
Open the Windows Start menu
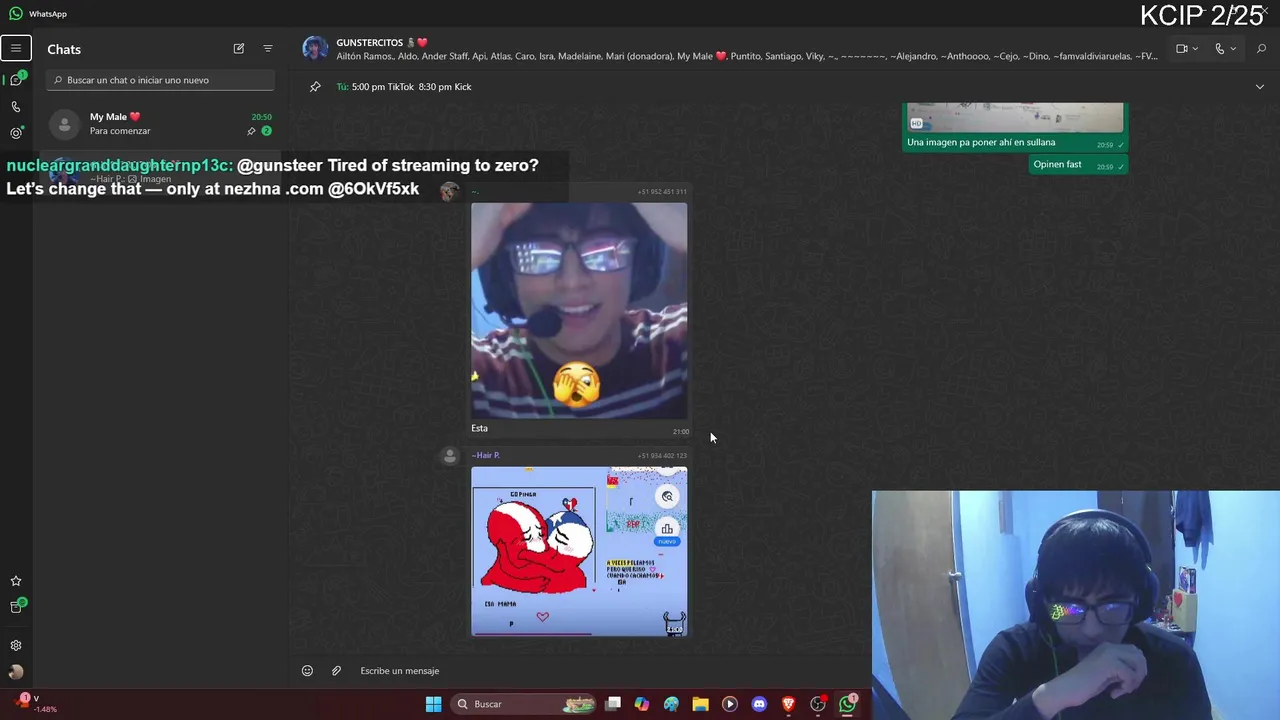433,704
